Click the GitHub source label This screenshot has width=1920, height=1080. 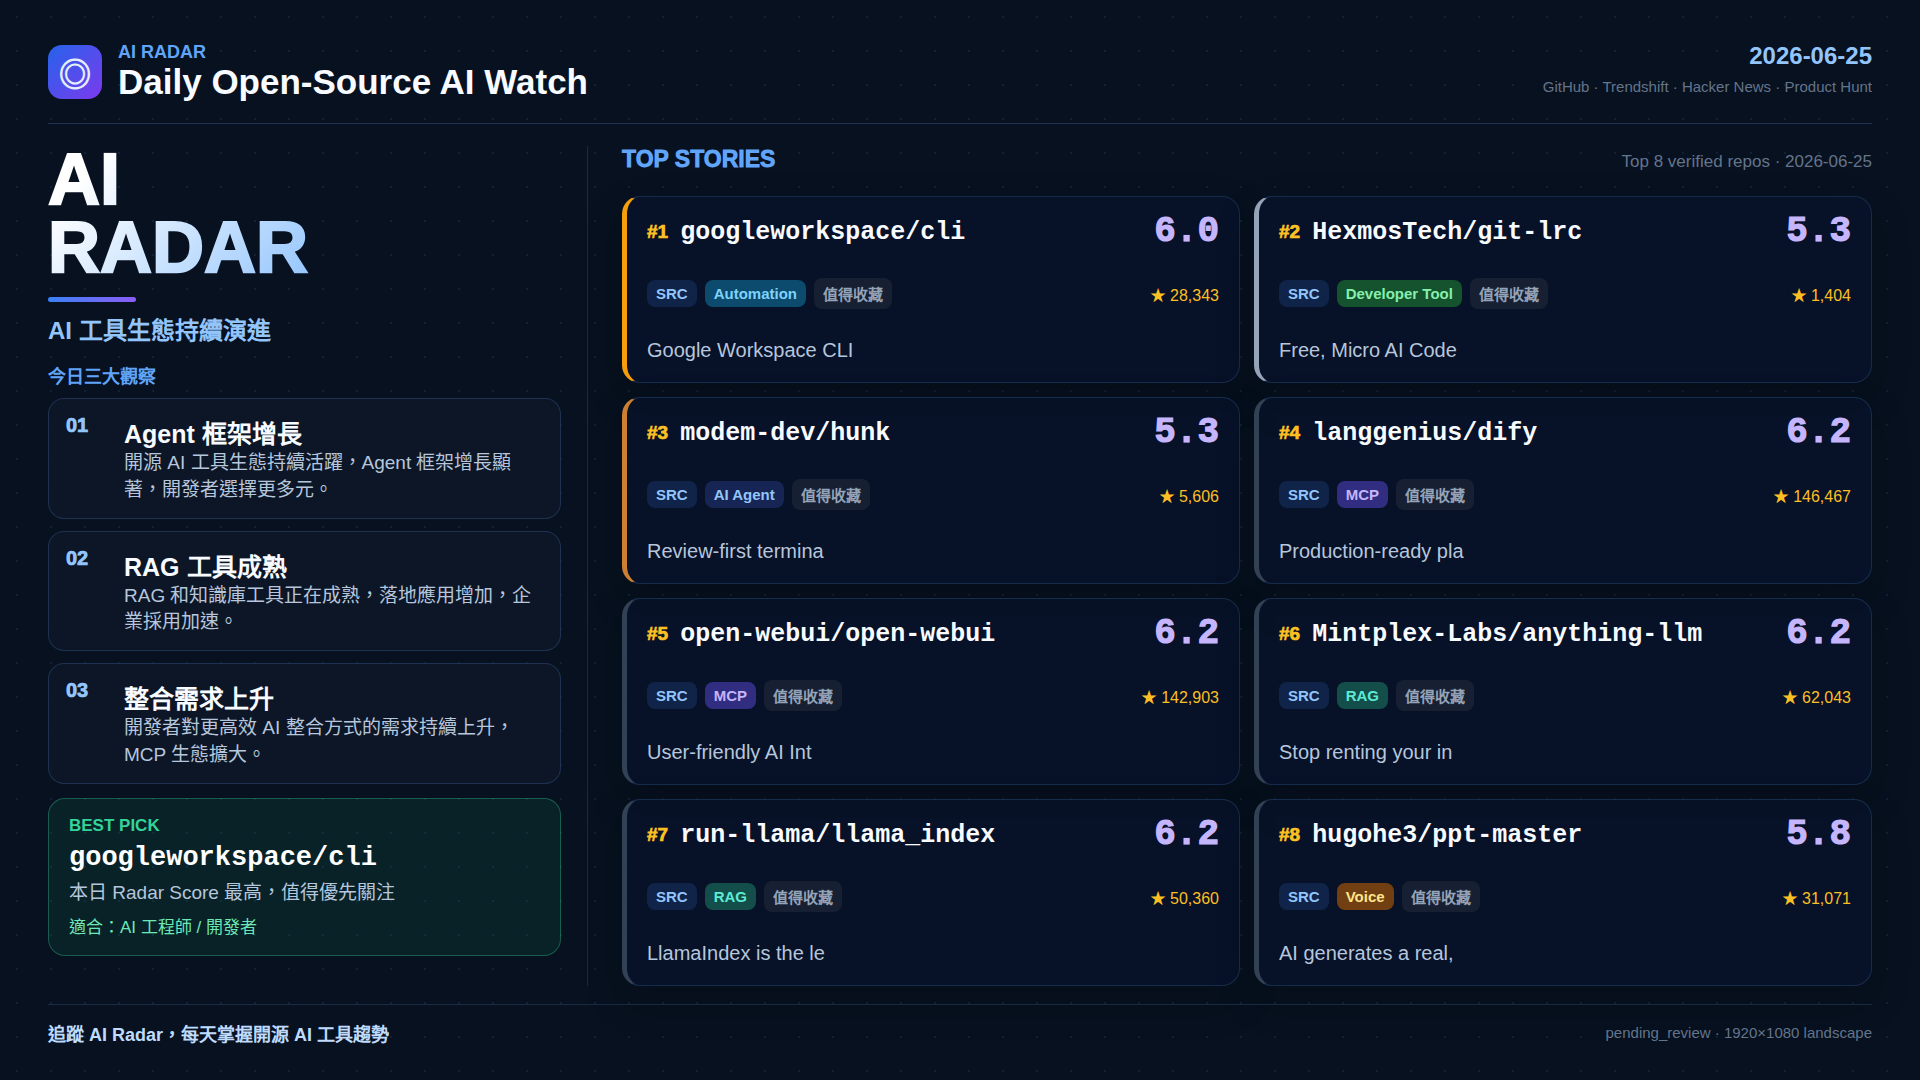1565,87
